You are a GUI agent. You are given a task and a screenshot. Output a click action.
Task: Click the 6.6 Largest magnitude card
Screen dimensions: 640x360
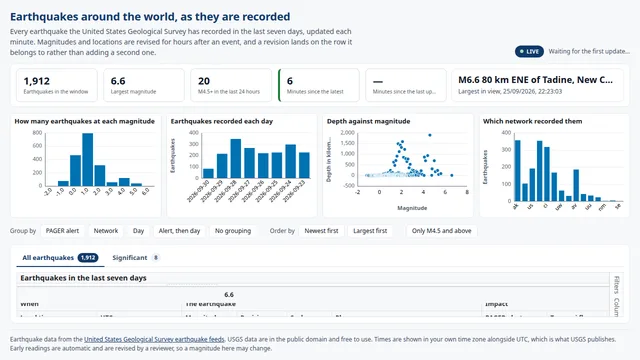pos(144,85)
